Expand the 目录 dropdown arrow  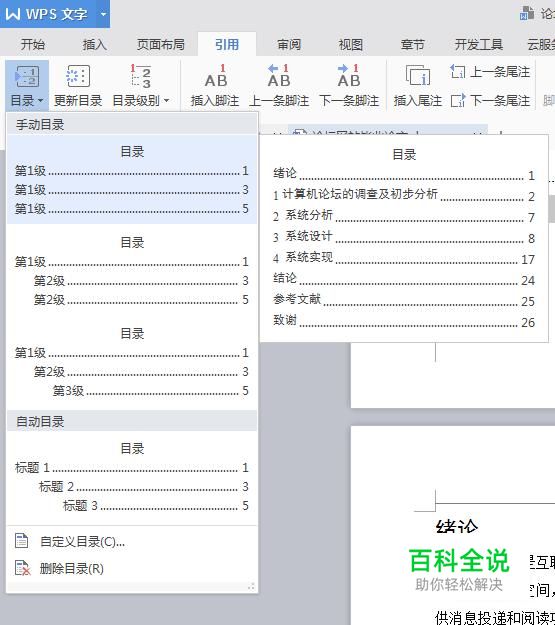click(x=40, y=101)
